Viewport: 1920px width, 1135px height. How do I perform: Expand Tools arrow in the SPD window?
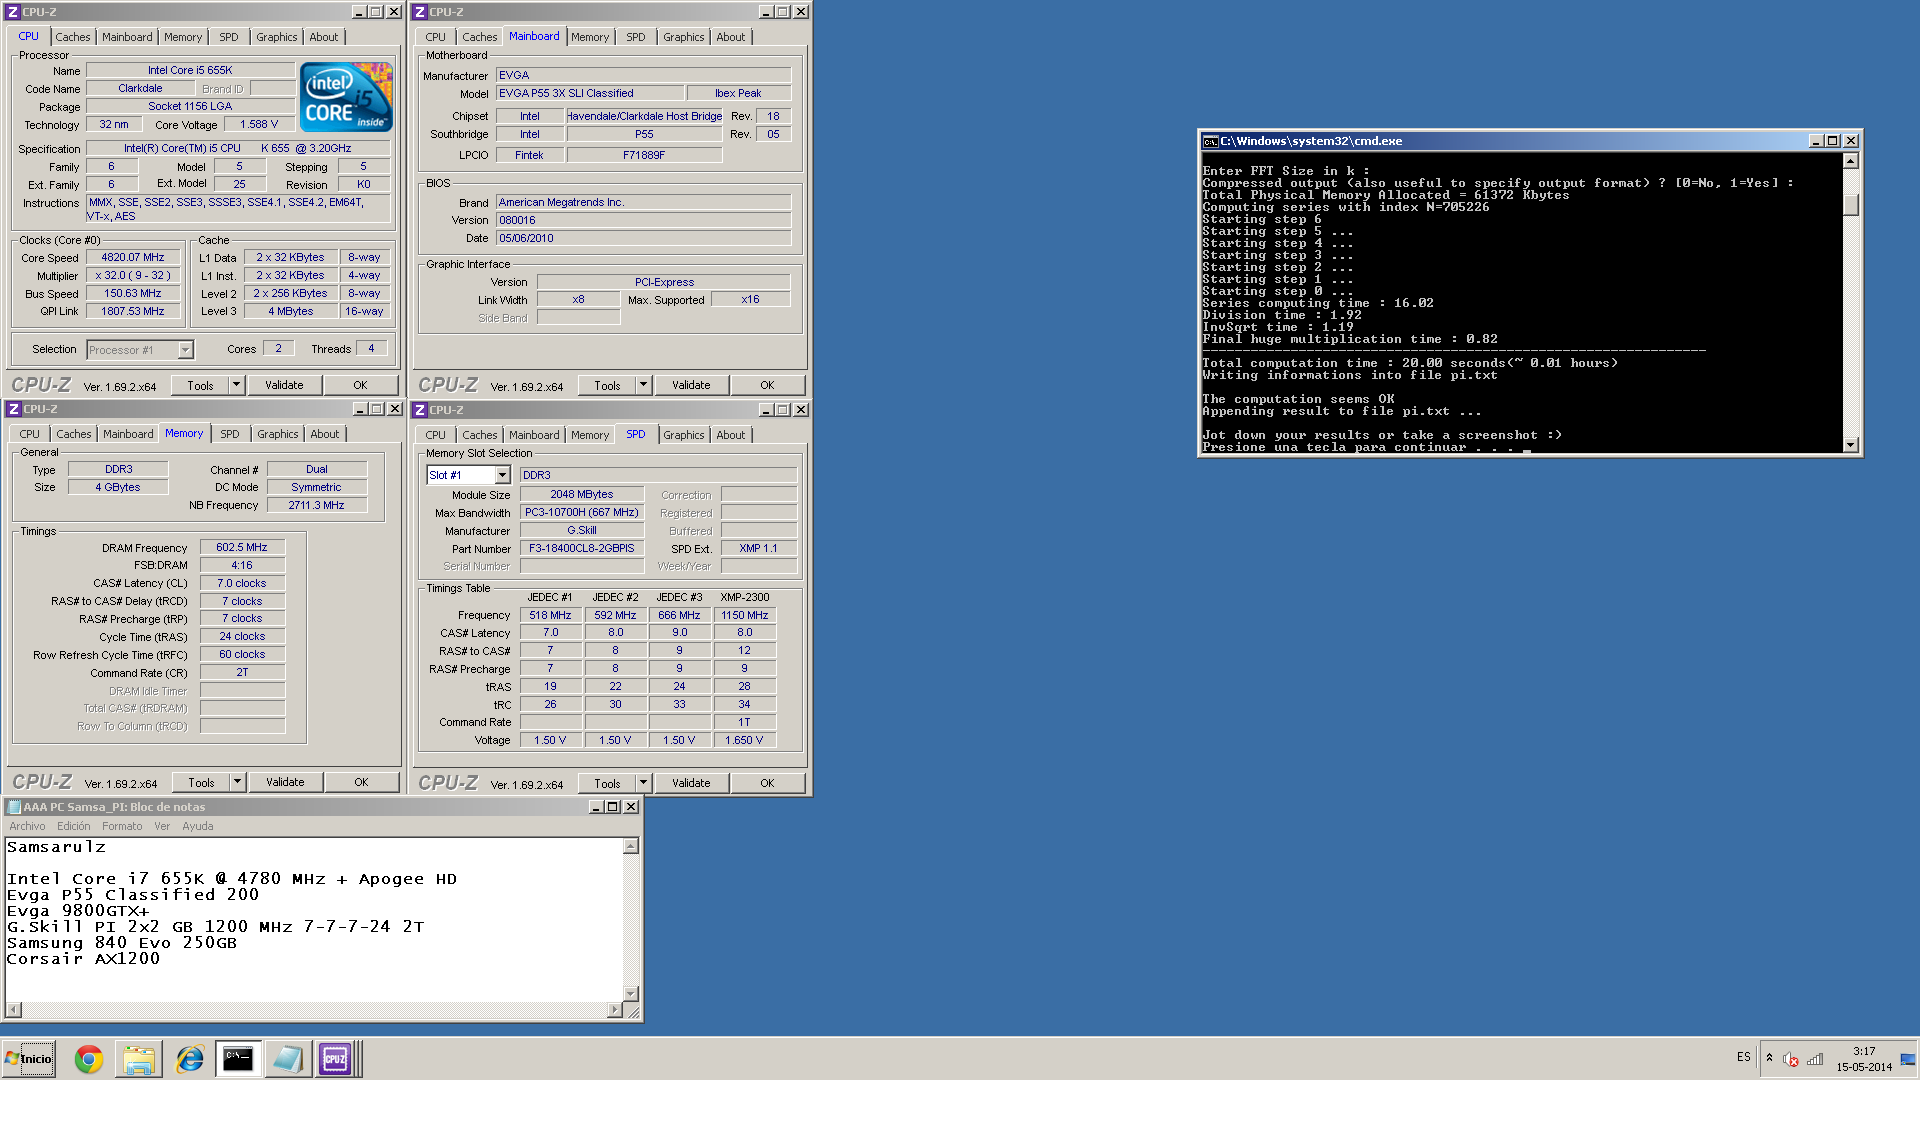(x=644, y=783)
